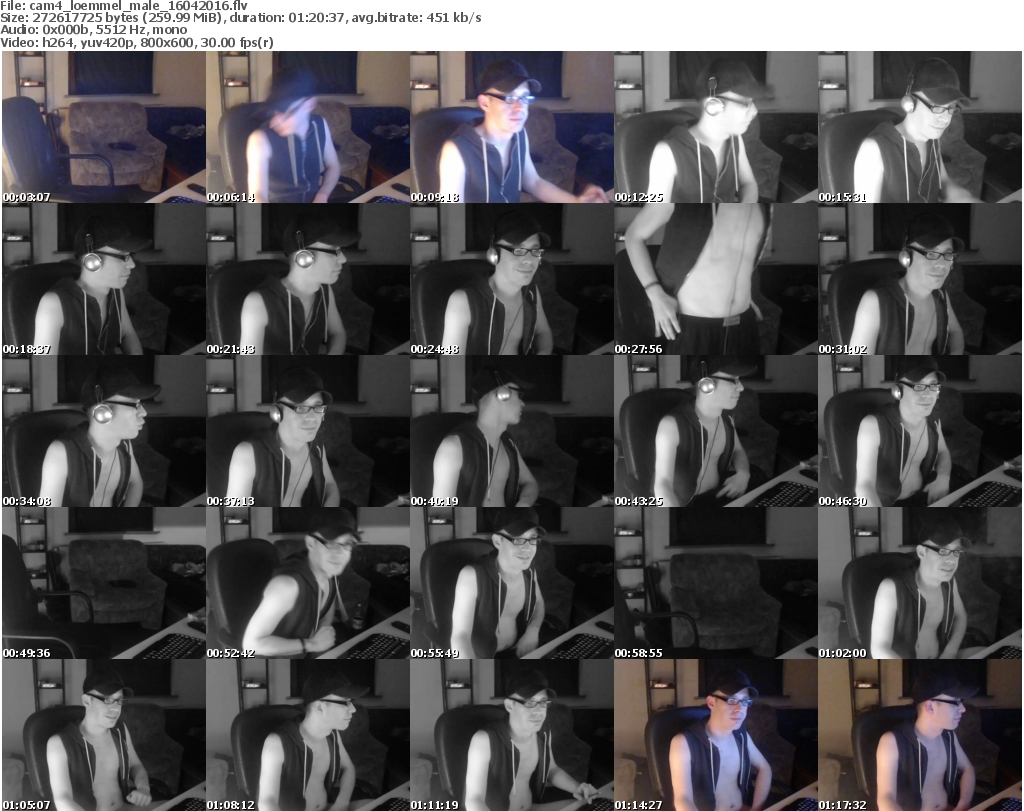The image size is (1024, 811).
Task: Select the thumbnail stamped 00:49:36
Action: point(104,583)
